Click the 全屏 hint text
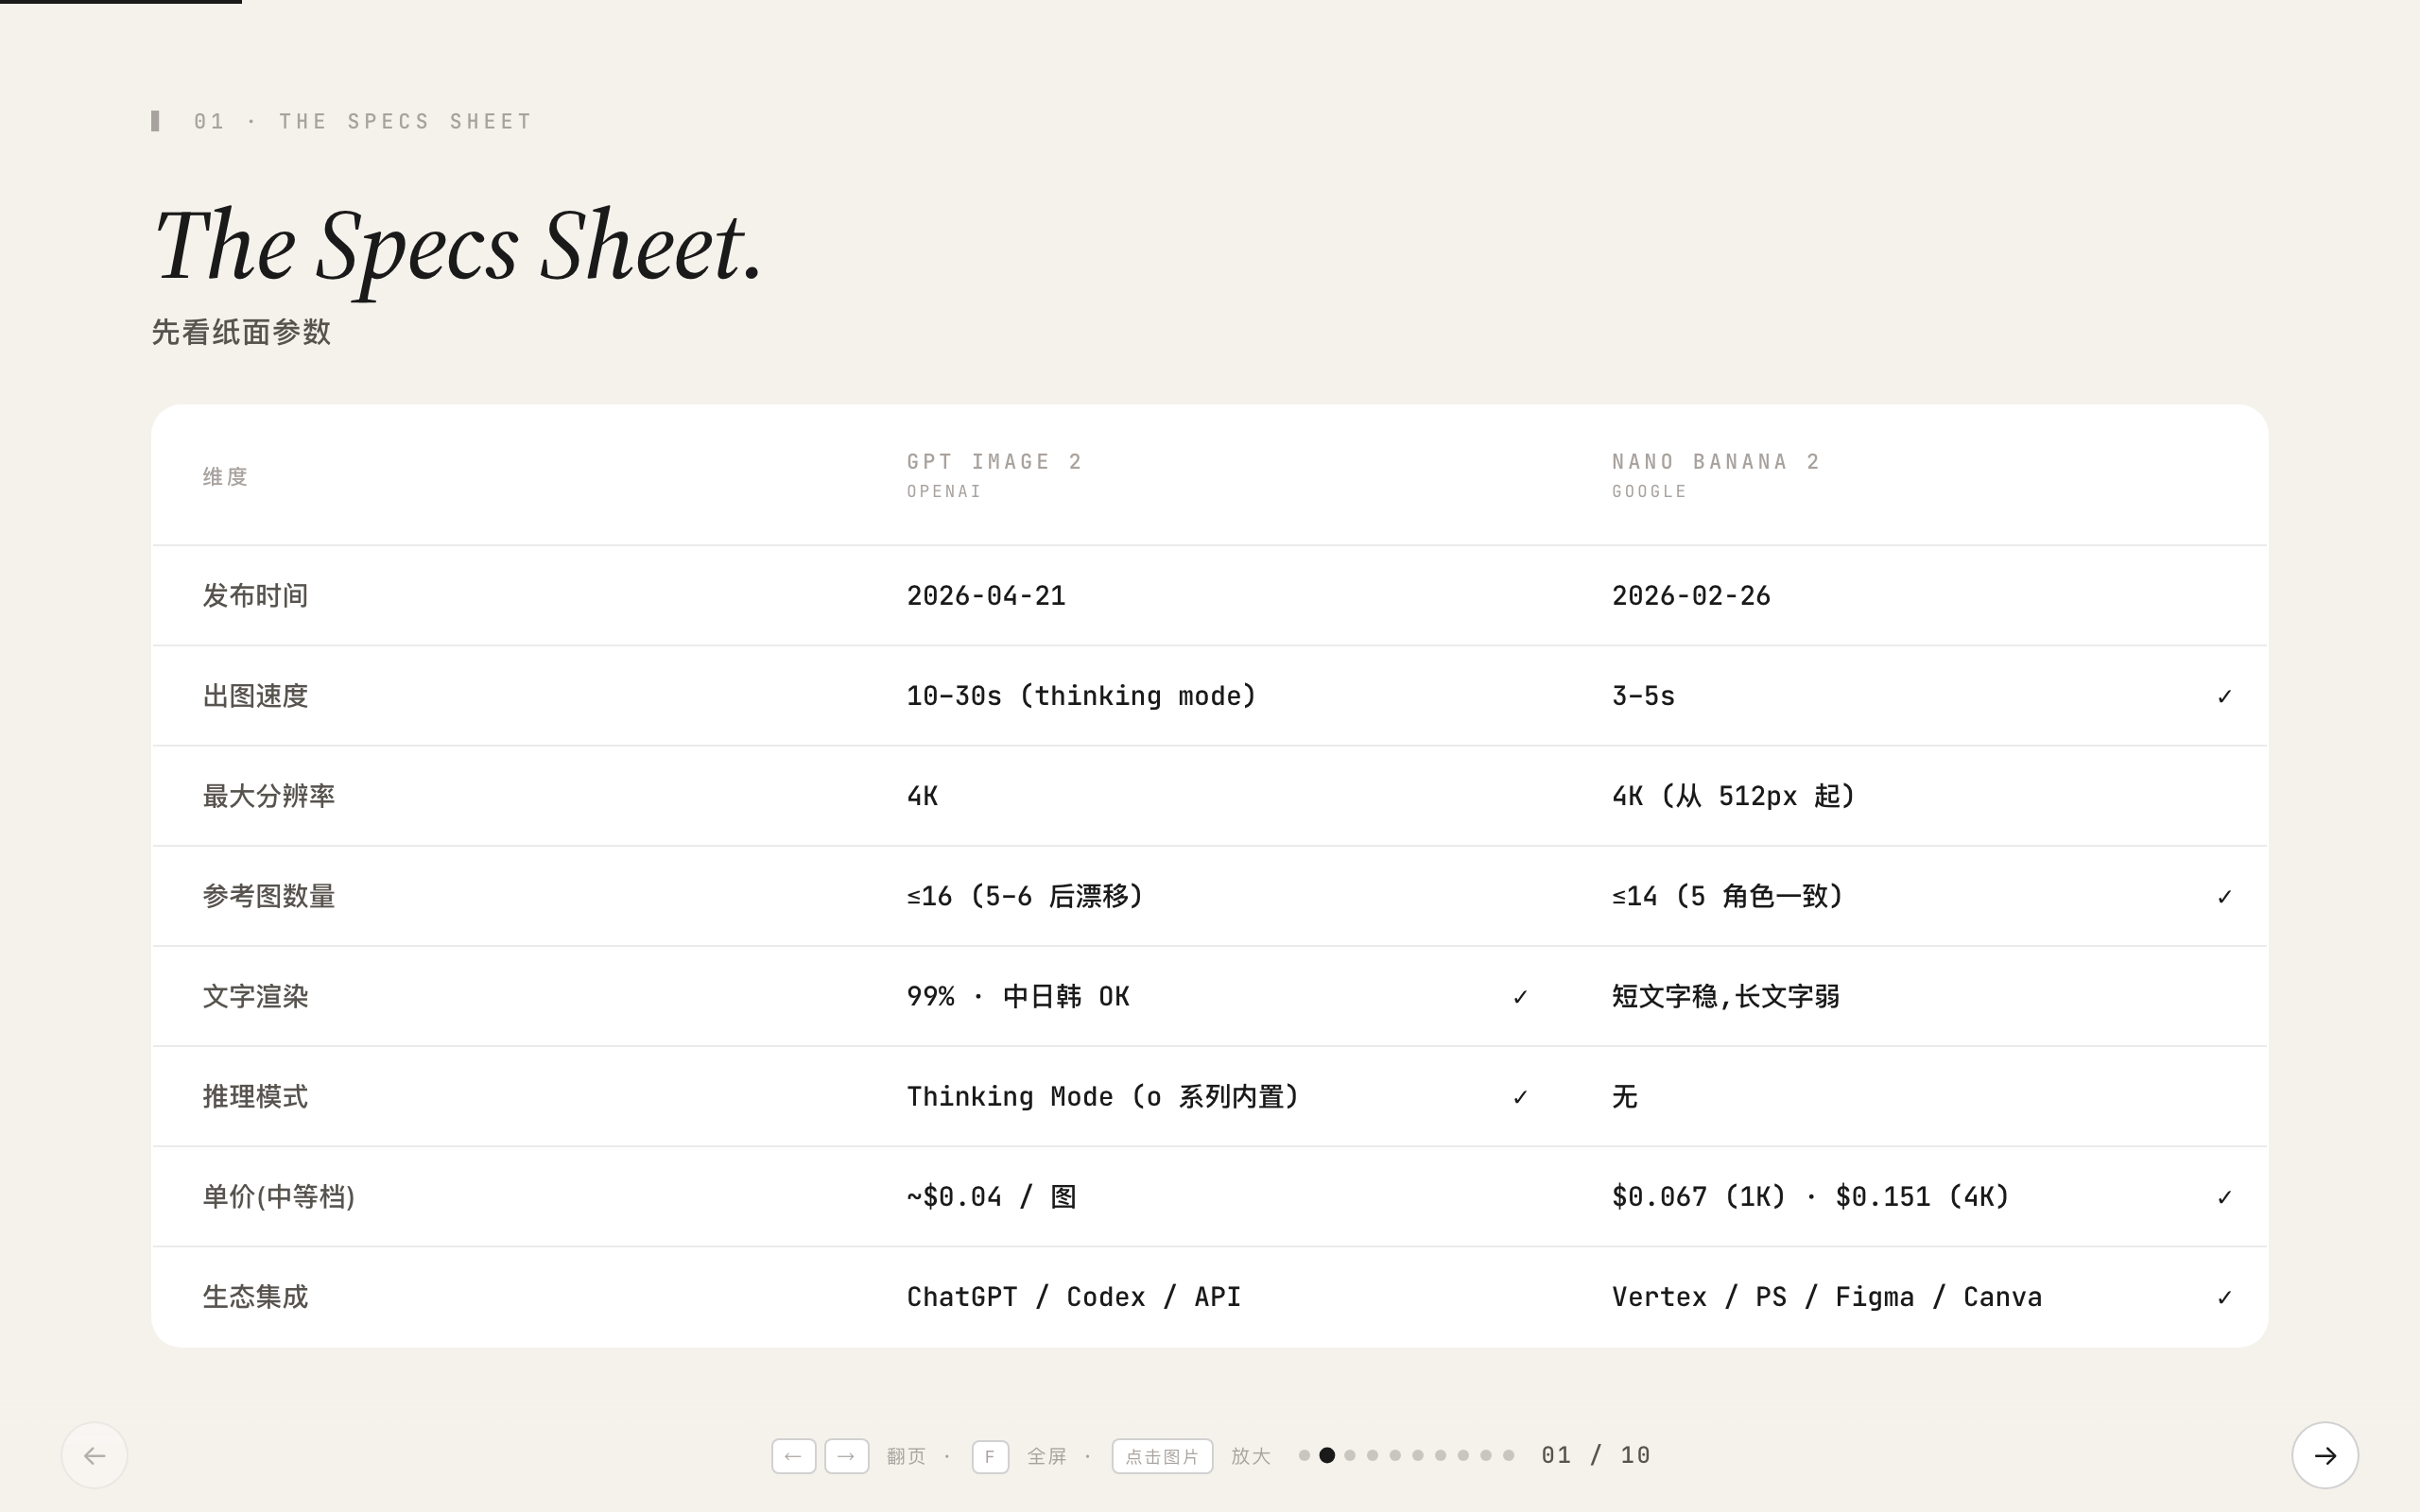Image resolution: width=2420 pixels, height=1512 pixels. (x=1047, y=1456)
